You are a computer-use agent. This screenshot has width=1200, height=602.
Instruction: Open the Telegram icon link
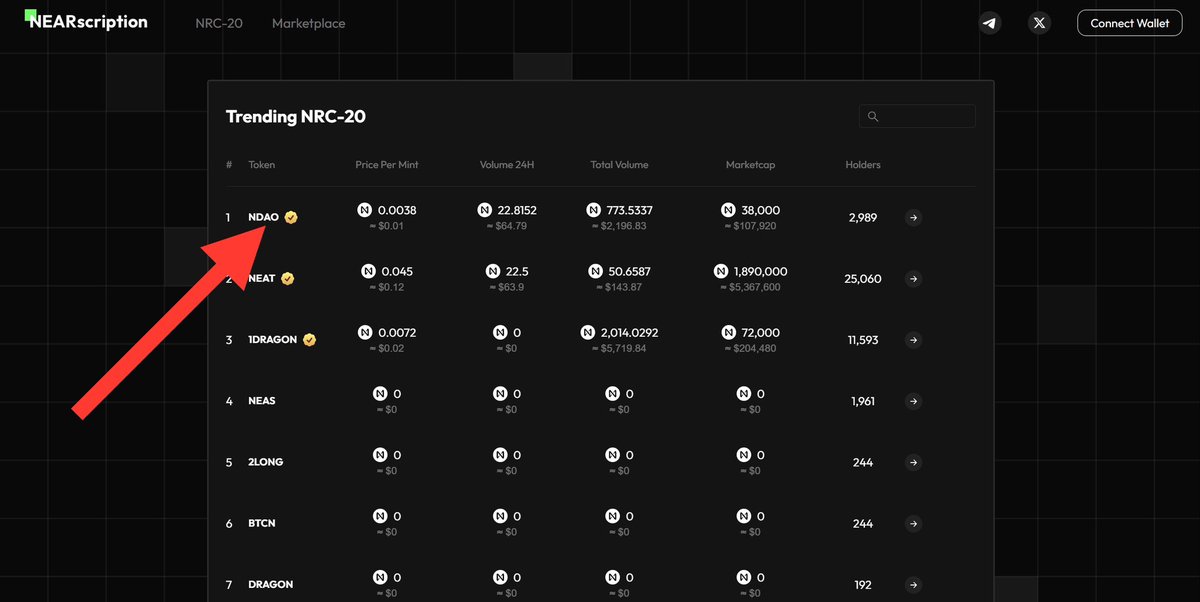tap(990, 22)
